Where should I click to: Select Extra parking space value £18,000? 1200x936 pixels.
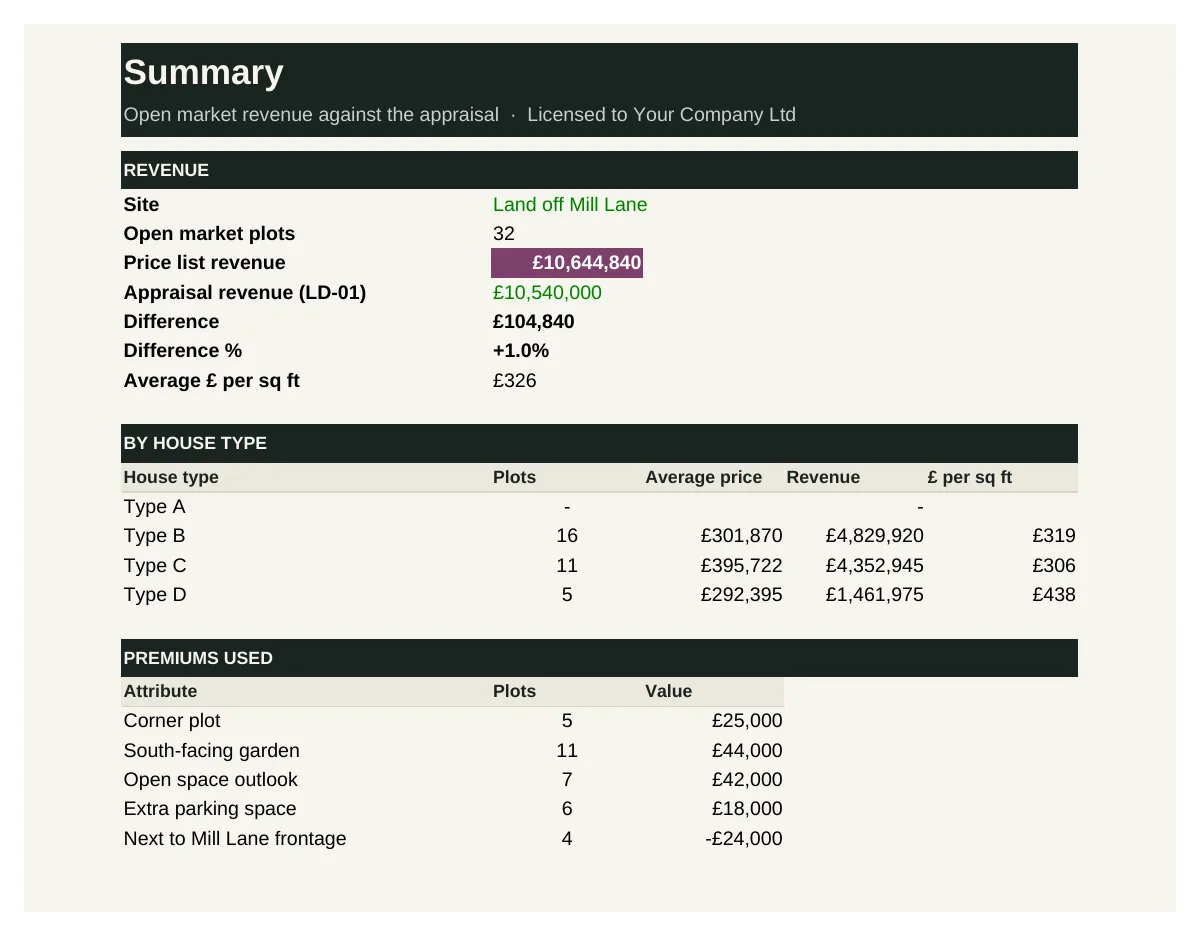coord(747,809)
